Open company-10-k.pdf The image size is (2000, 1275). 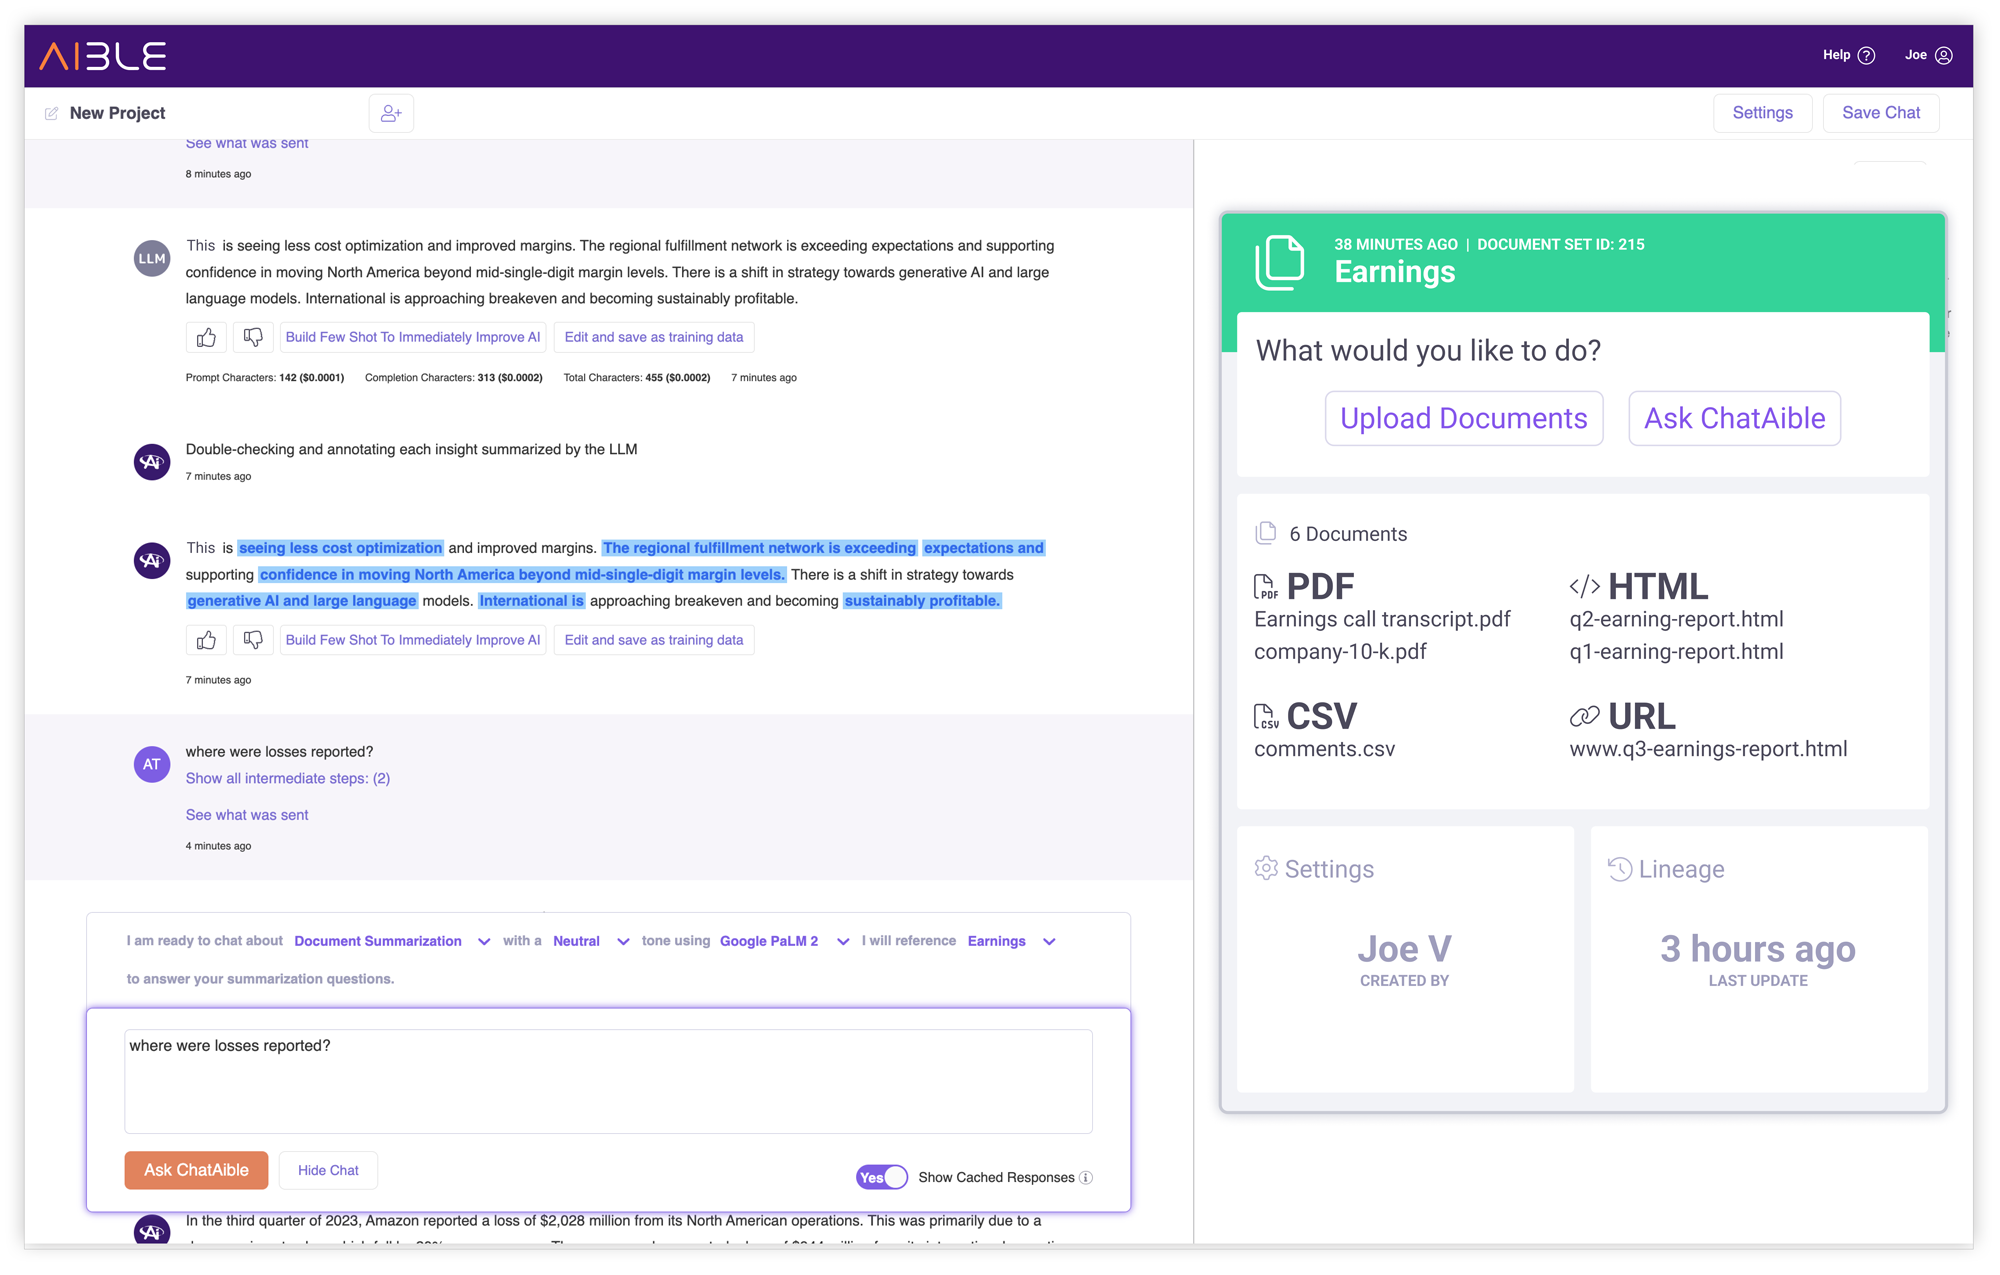(1340, 651)
